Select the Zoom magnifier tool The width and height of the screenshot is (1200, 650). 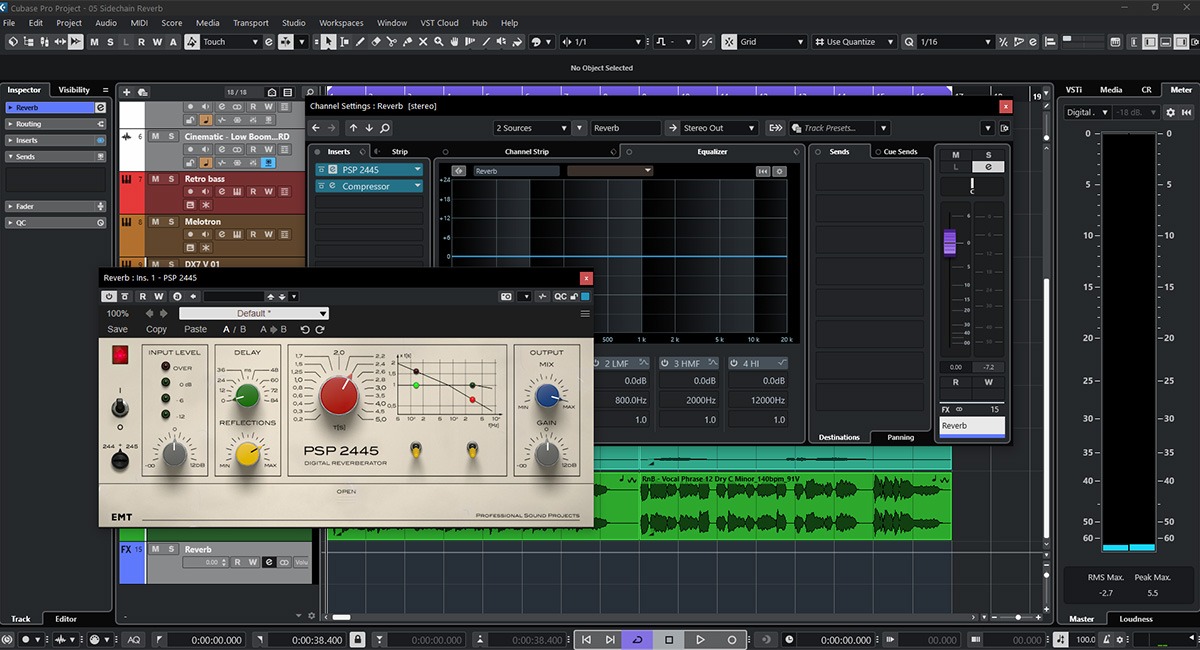(x=440, y=42)
